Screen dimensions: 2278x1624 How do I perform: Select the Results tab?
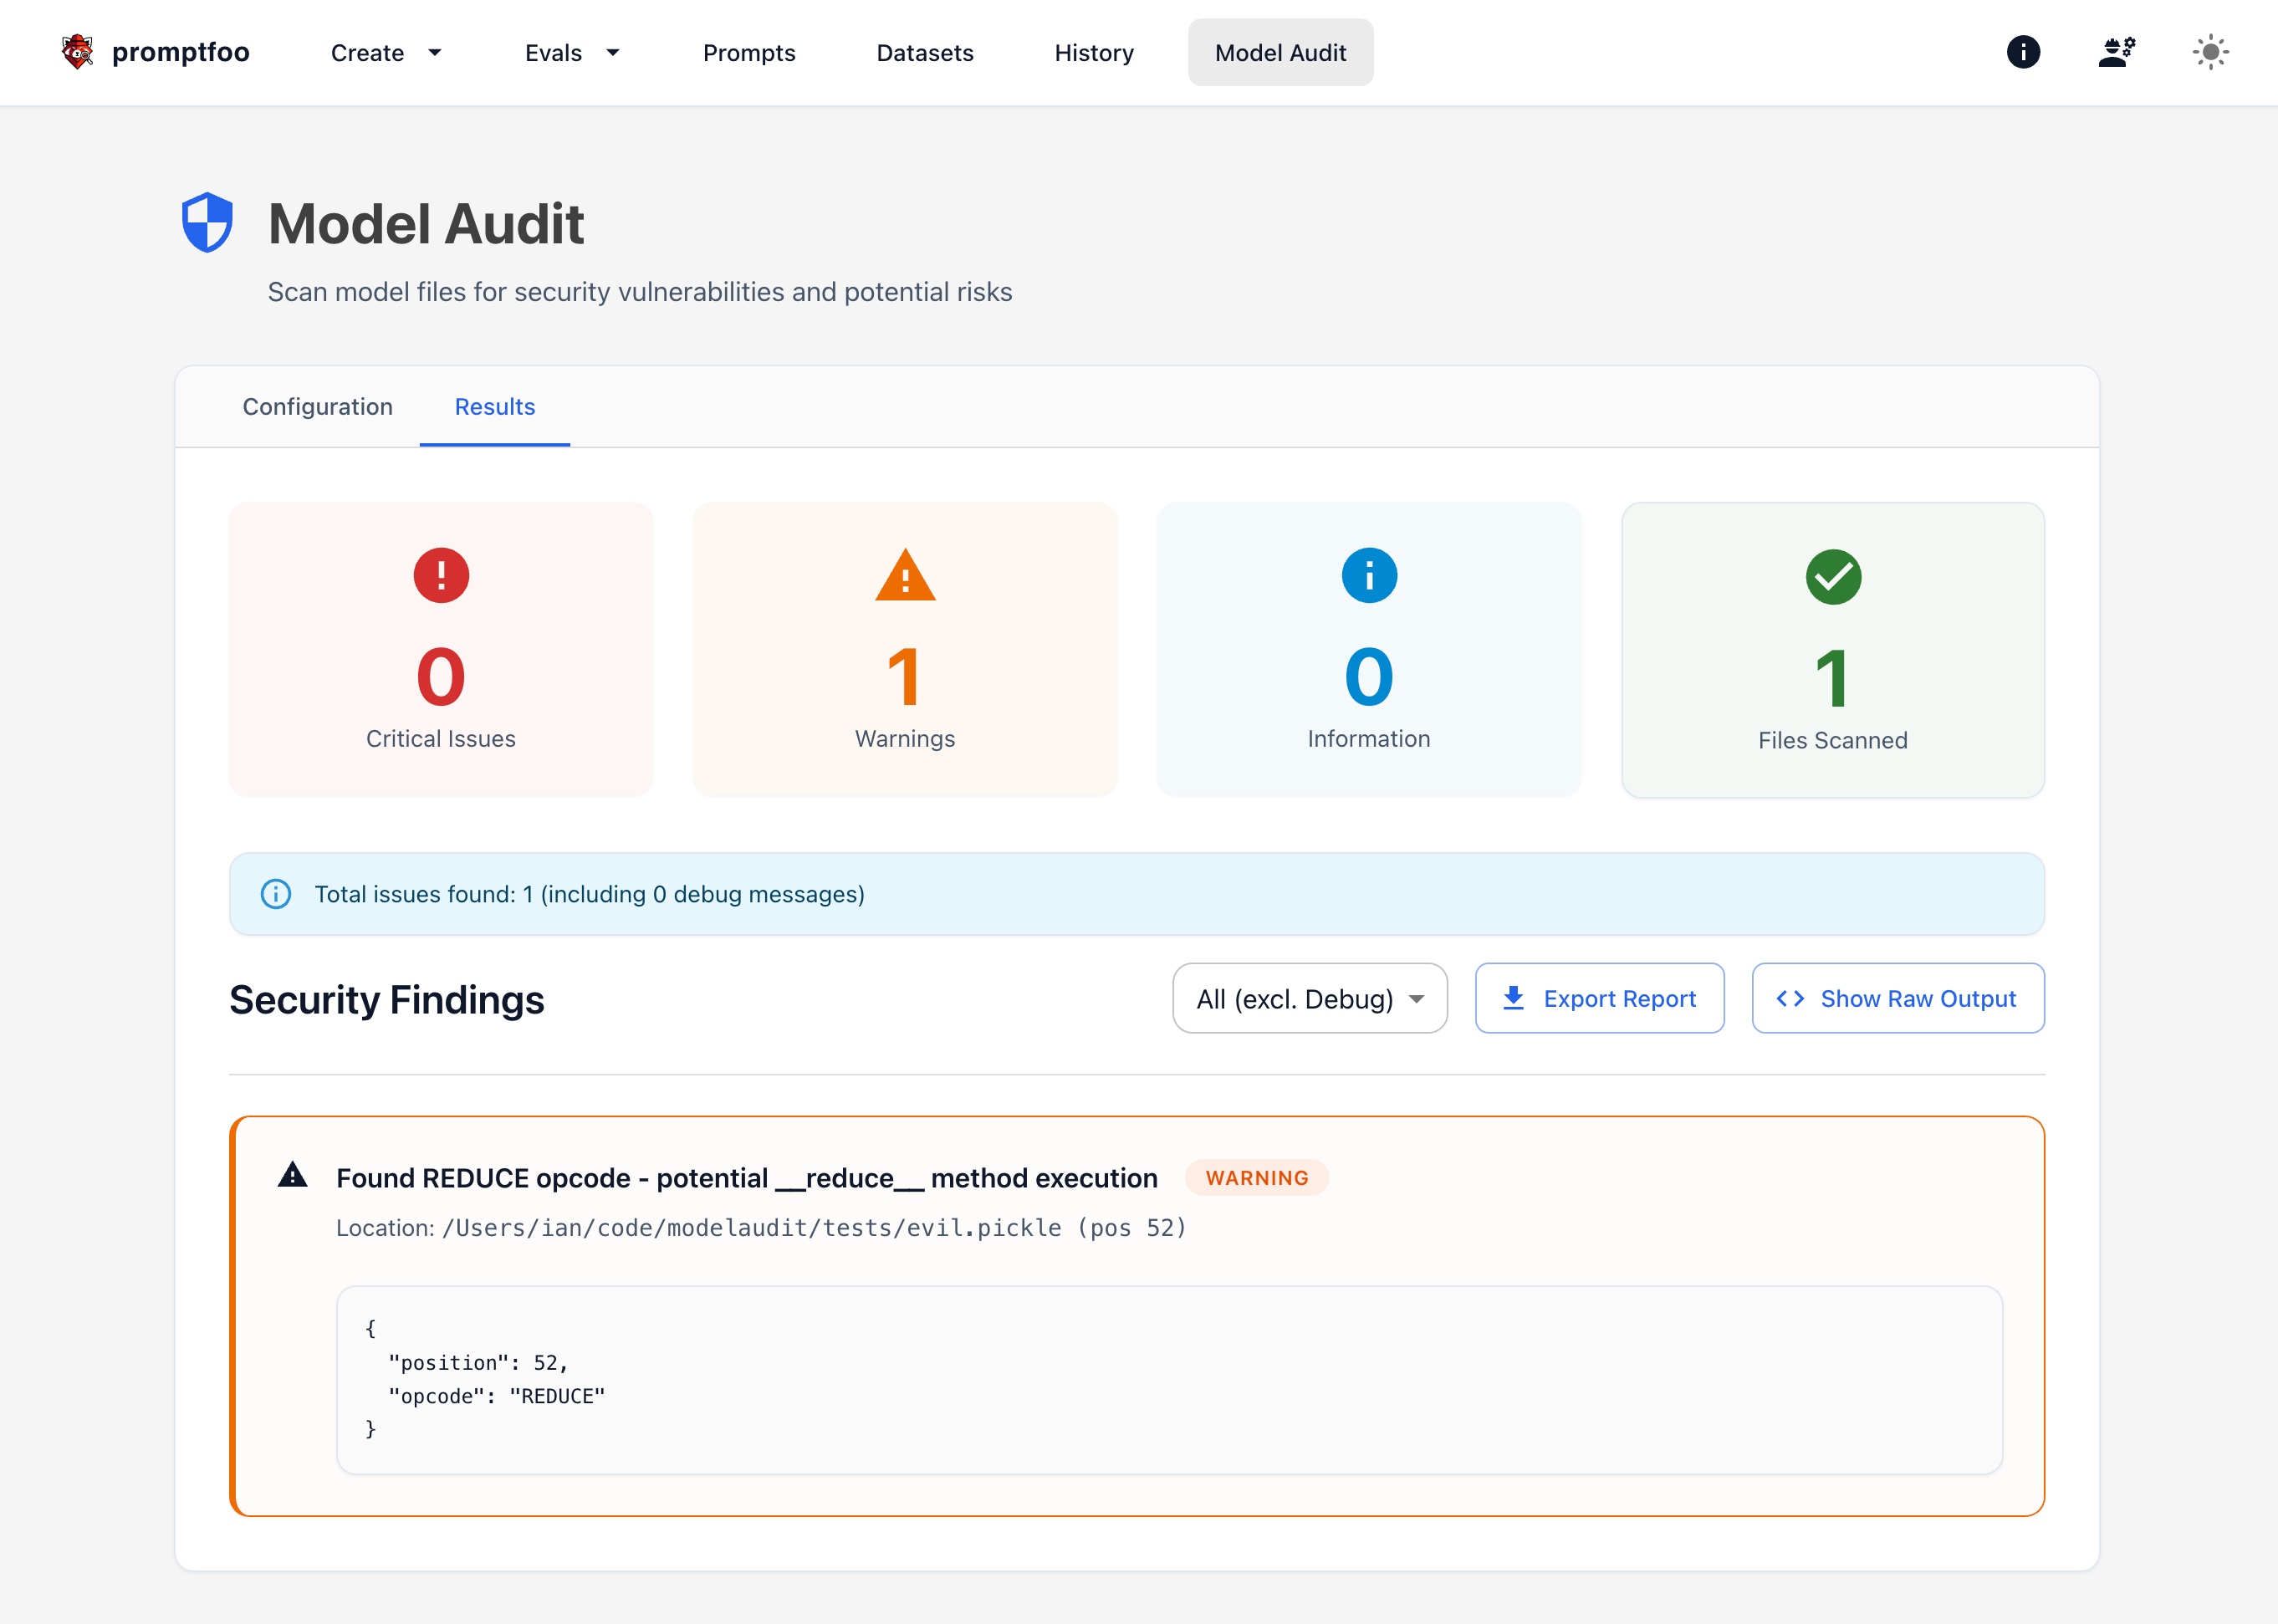[494, 406]
